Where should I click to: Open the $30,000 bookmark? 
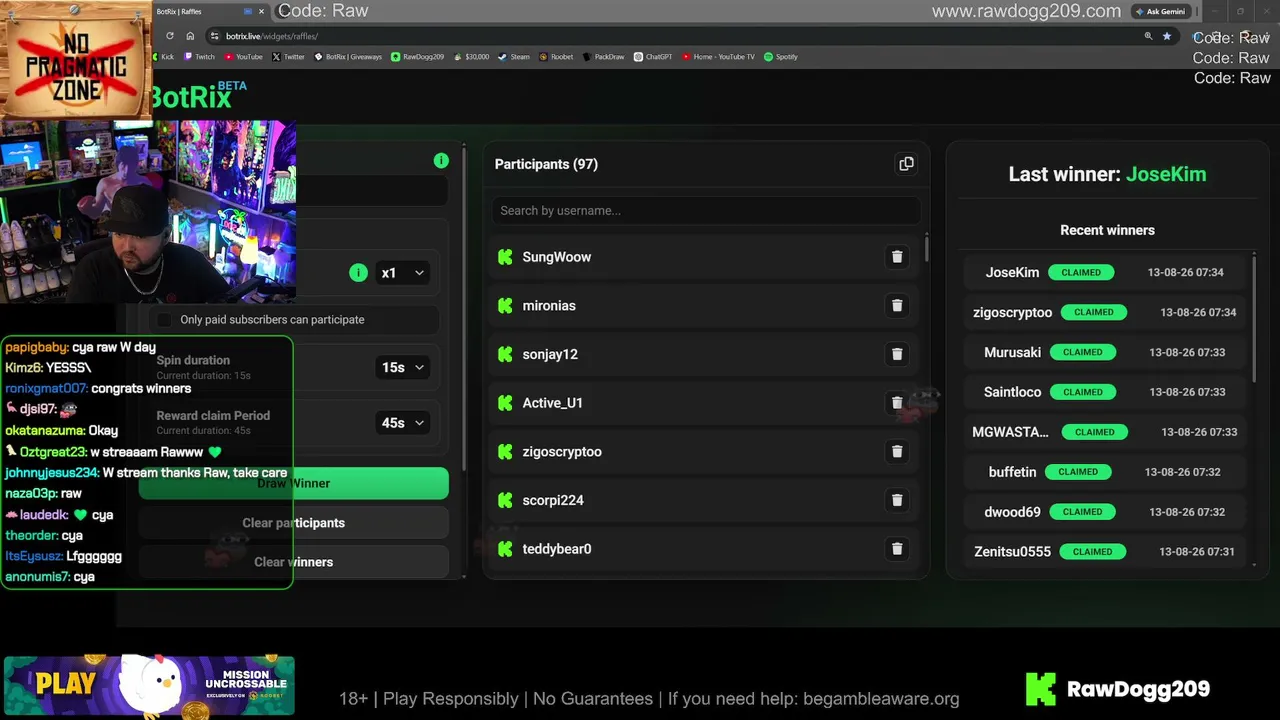pyautogui.click(x=471, y=57)
